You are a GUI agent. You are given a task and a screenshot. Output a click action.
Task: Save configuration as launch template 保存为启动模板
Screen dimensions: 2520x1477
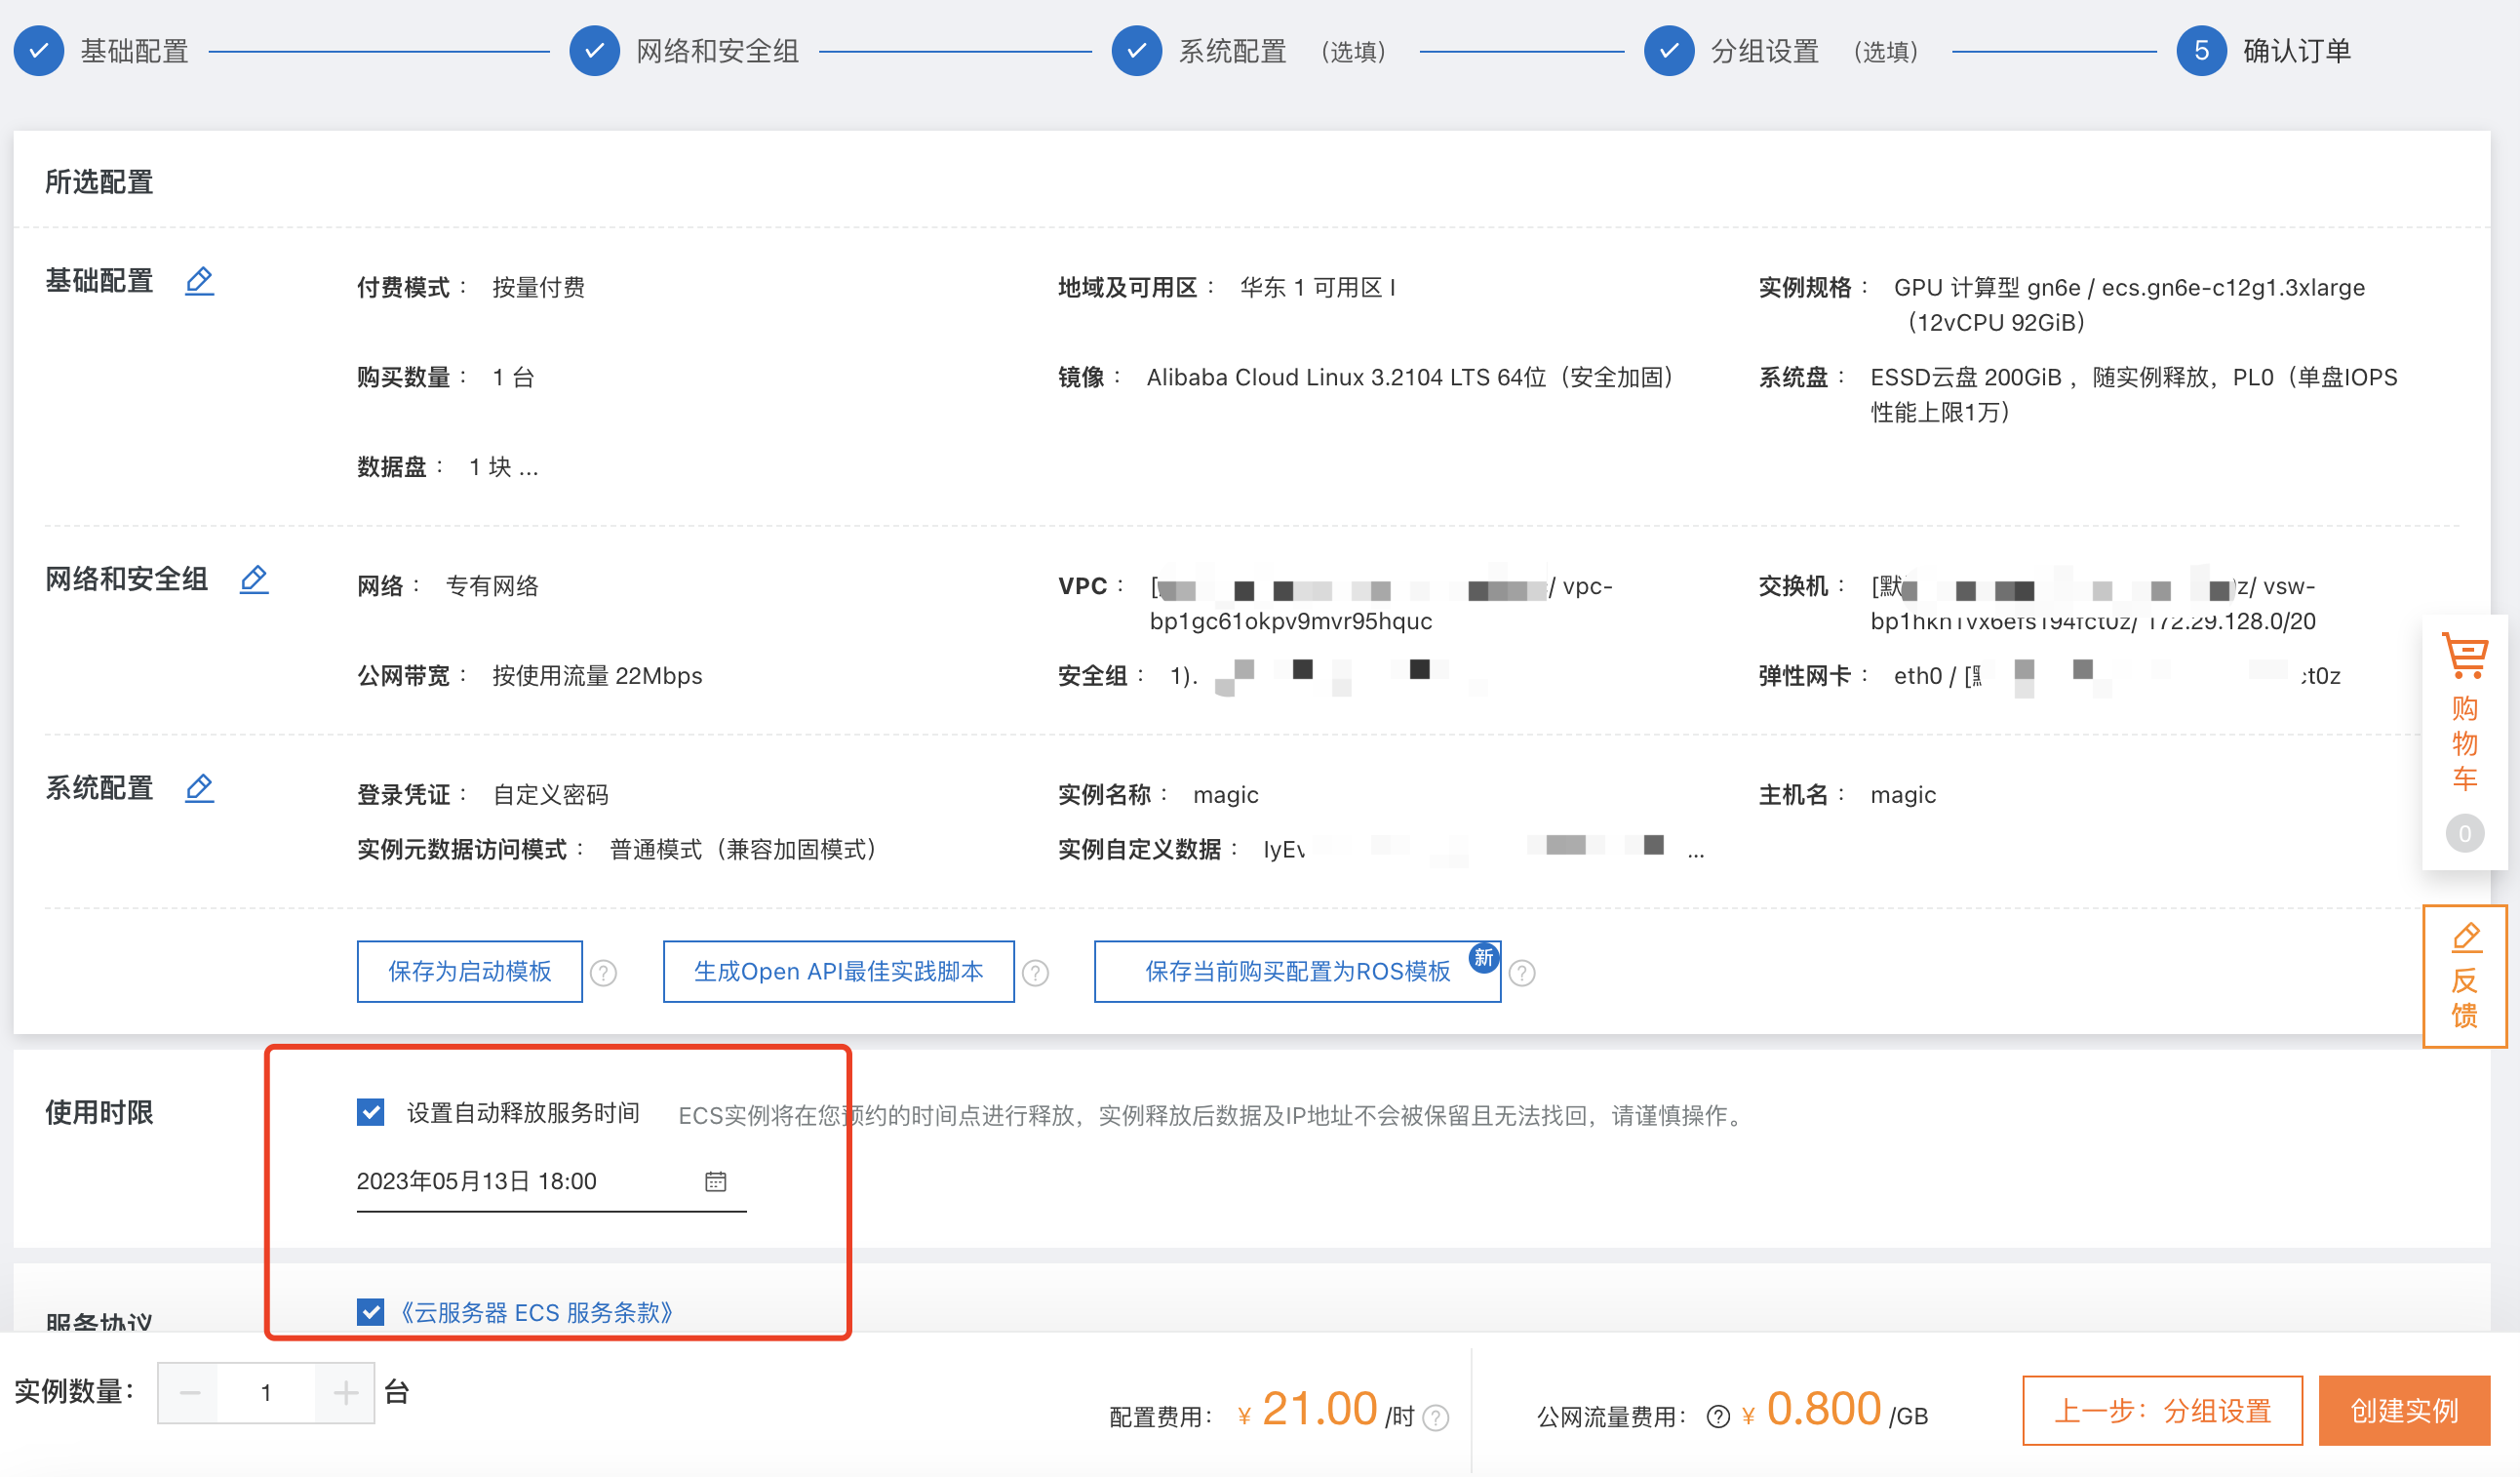click(469, 971)
